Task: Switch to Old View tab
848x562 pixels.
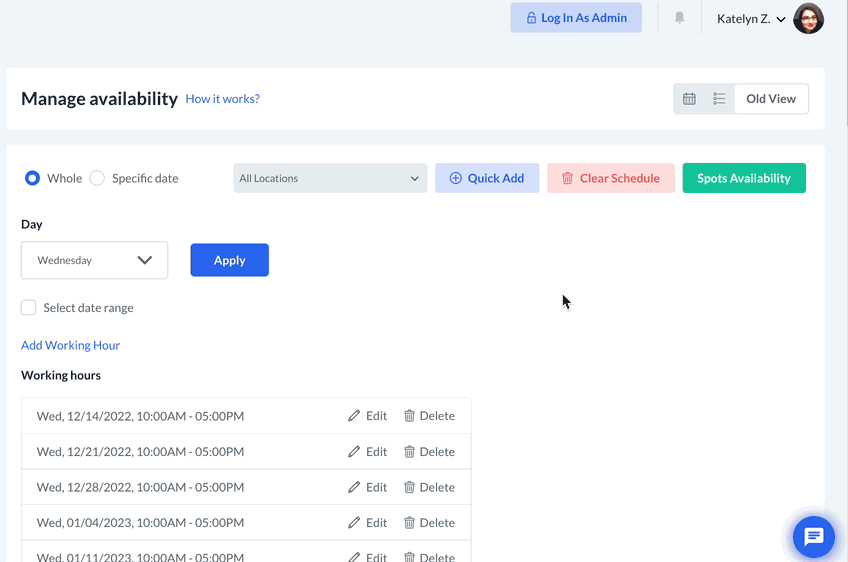Action: click(770, 99)
